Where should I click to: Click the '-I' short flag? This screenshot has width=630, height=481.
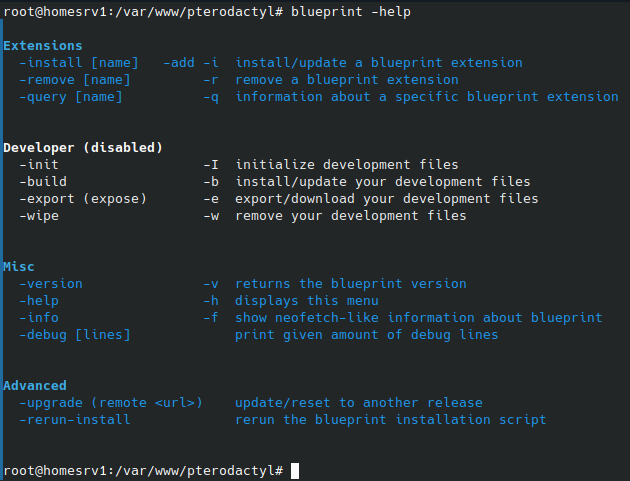point(211,165)
